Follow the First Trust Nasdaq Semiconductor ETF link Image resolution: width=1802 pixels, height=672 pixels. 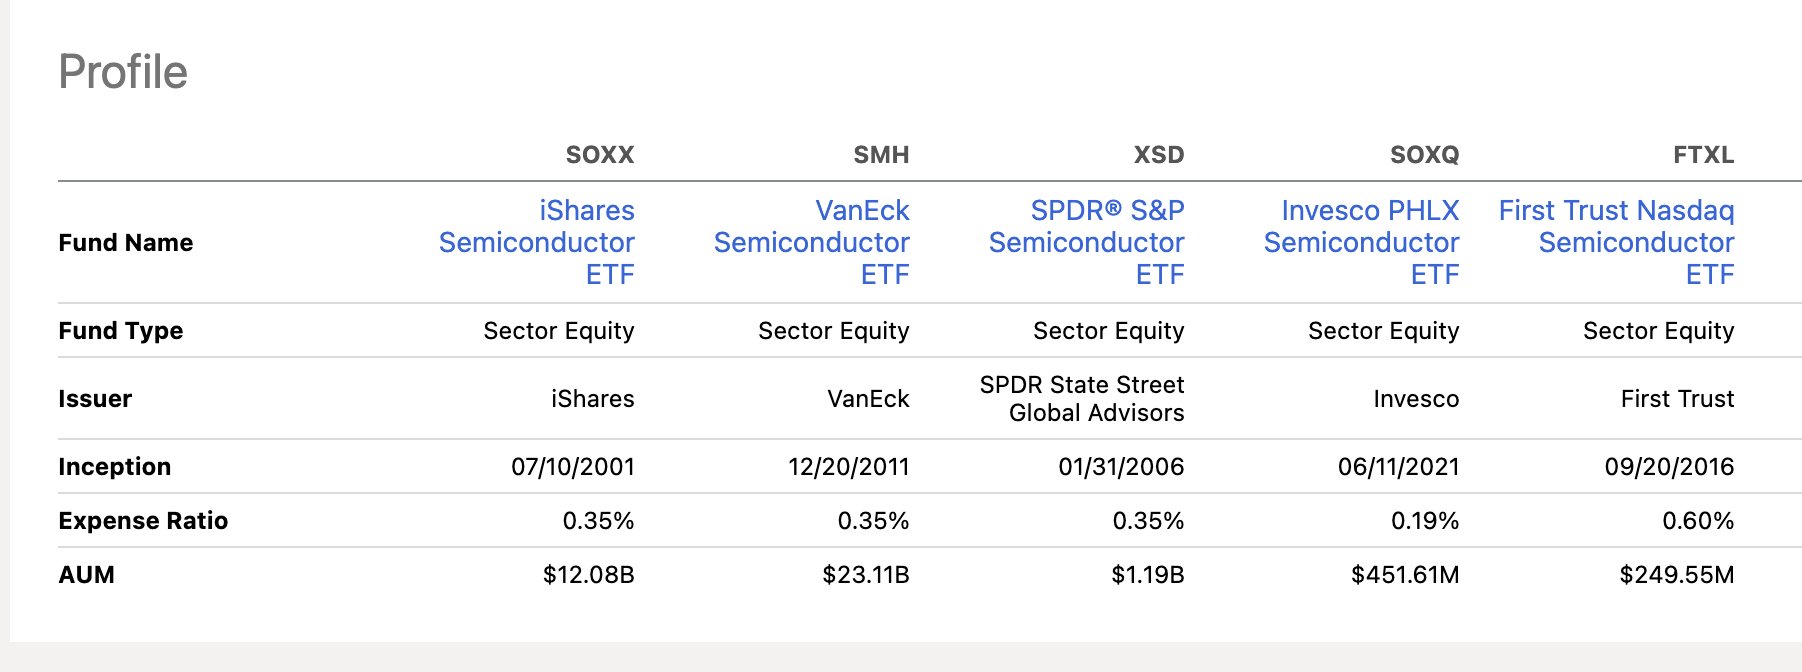[1617, 242]
